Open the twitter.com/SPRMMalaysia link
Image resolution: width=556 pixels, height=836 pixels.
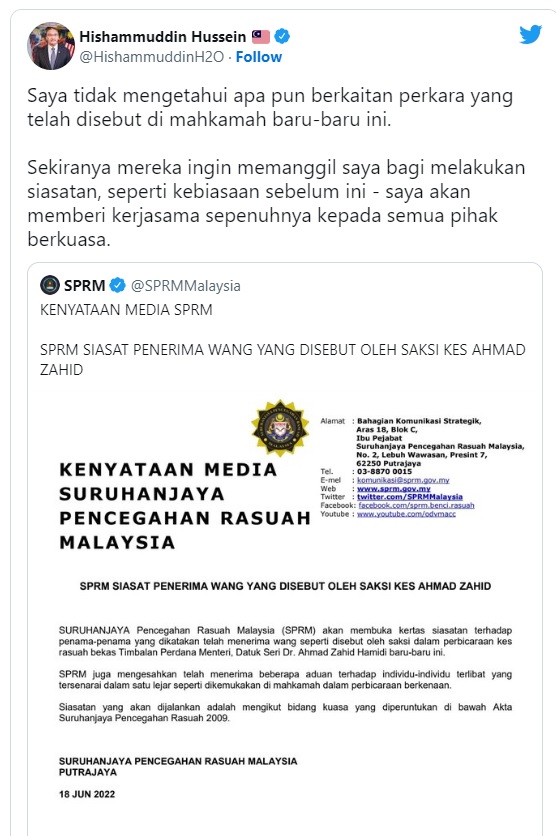click(x=409, y=496)
